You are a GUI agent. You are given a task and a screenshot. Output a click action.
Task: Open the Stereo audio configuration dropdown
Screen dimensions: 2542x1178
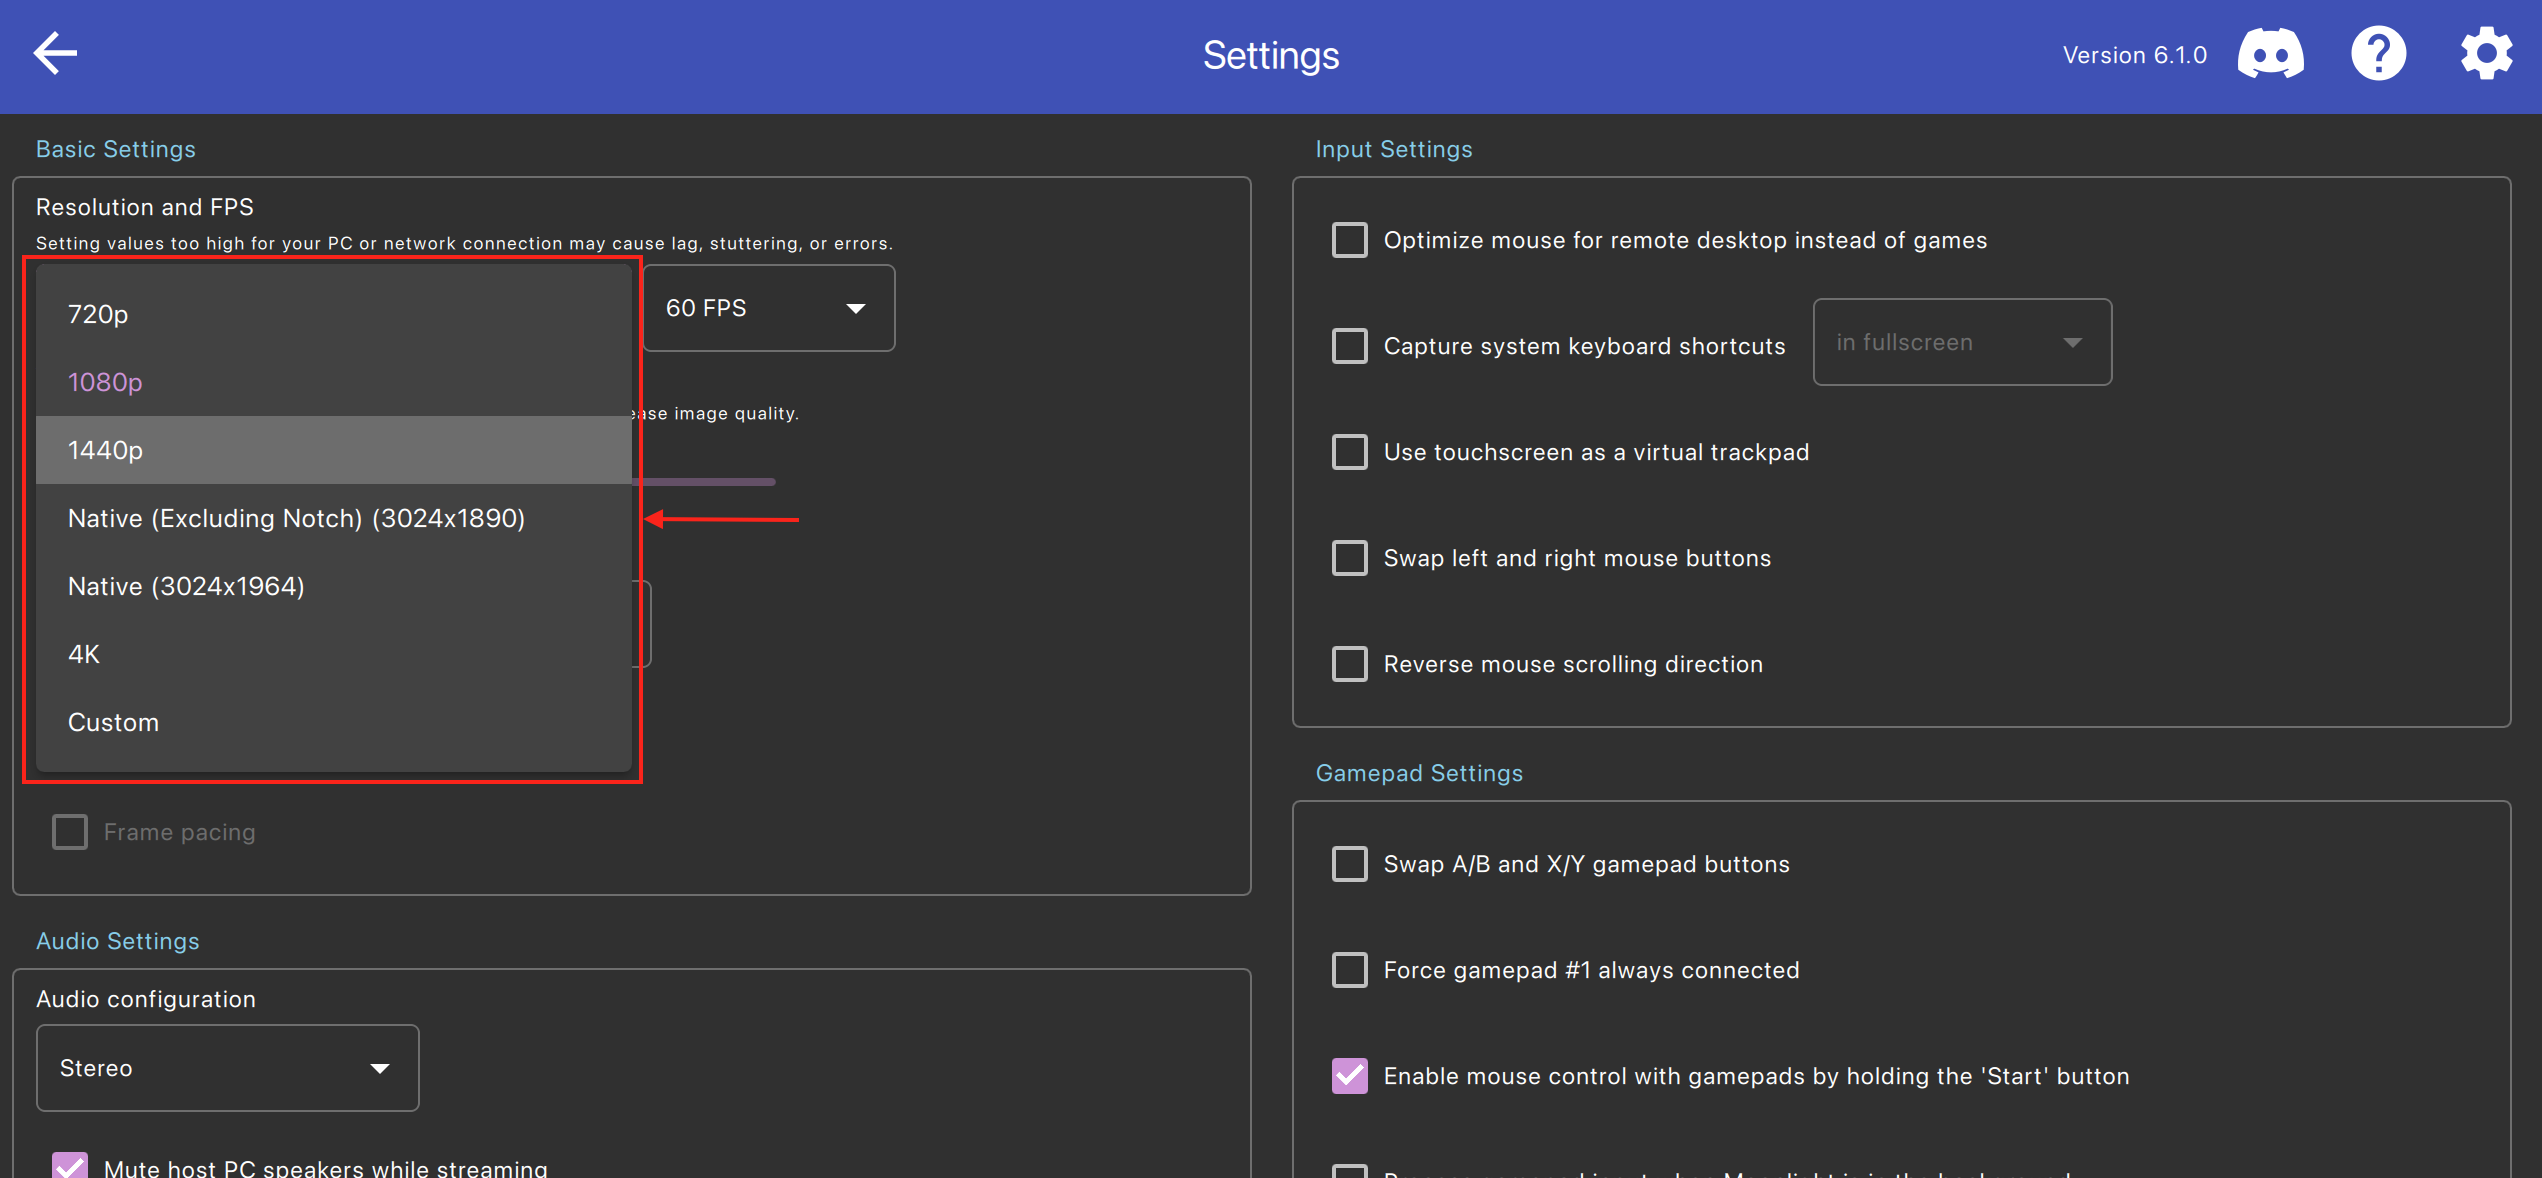pos(226,1067)
